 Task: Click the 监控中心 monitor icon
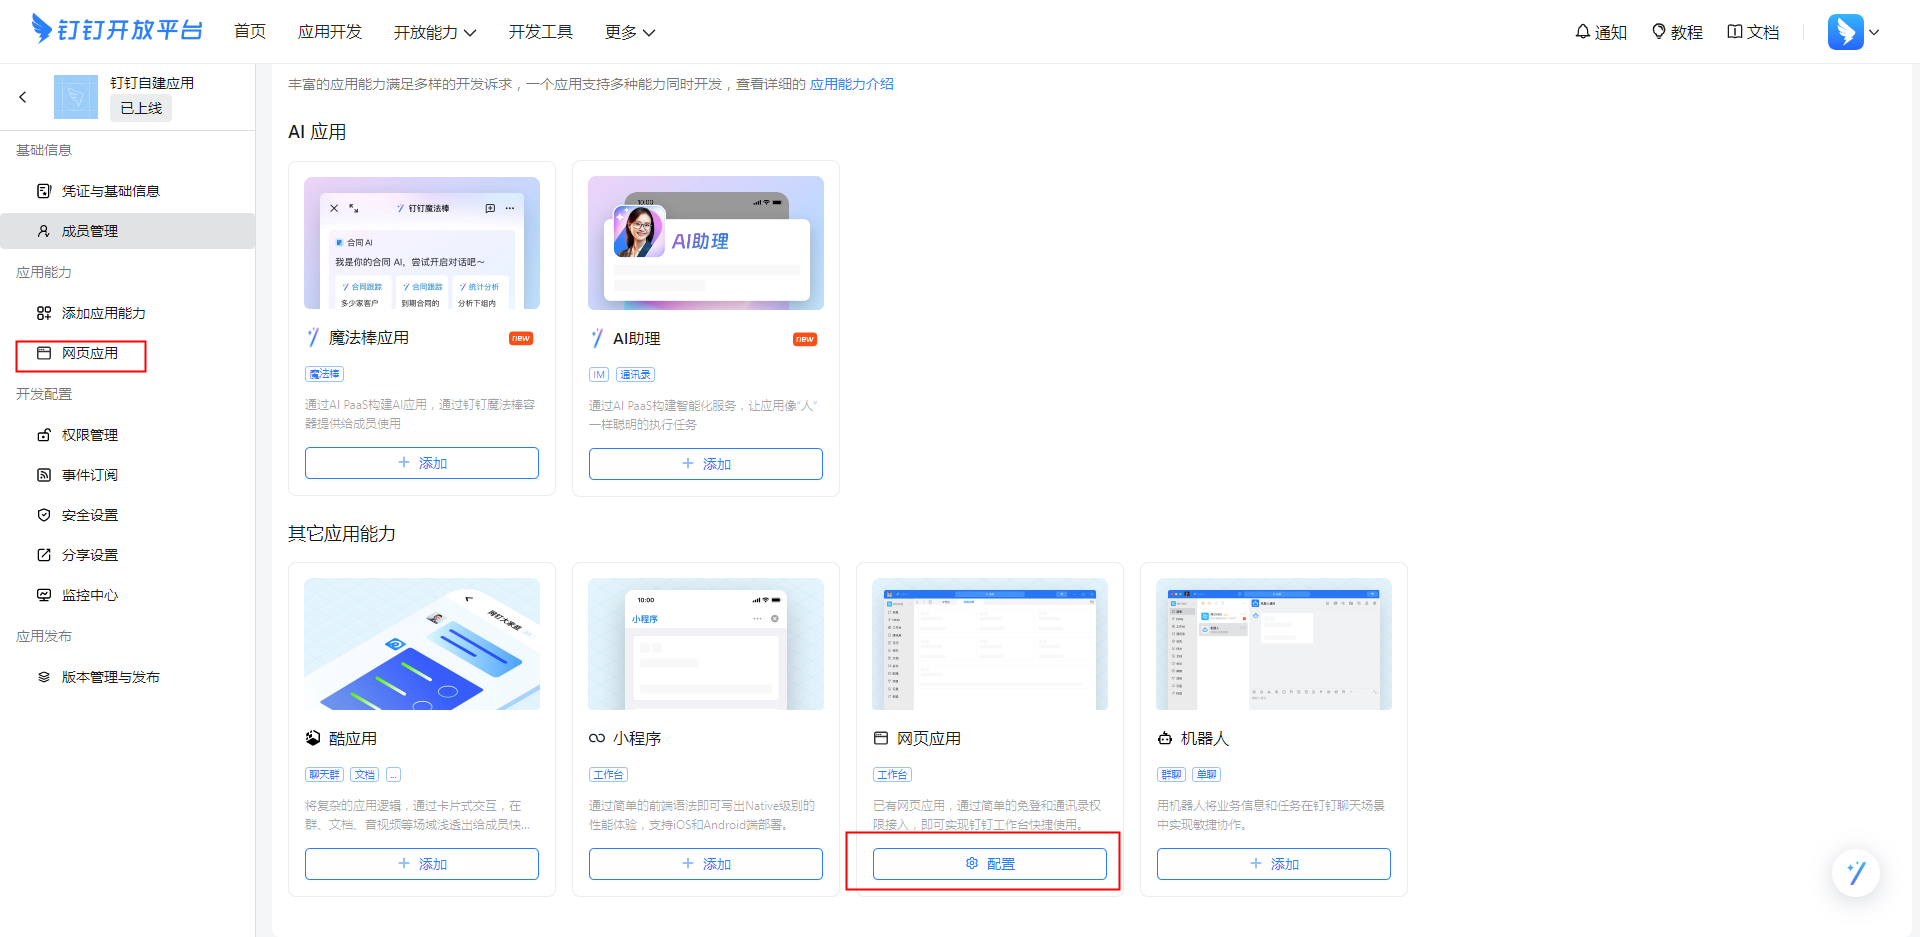tap(44, 595)
